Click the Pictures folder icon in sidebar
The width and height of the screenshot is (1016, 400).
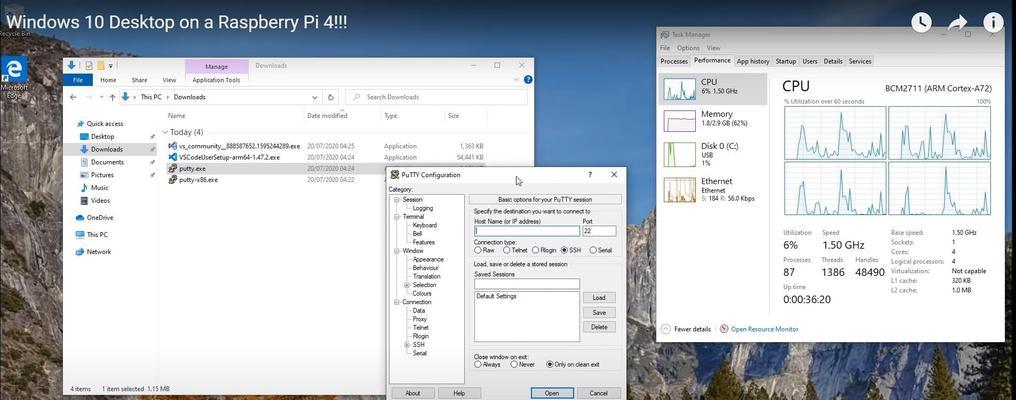click(x=84, y=175)
